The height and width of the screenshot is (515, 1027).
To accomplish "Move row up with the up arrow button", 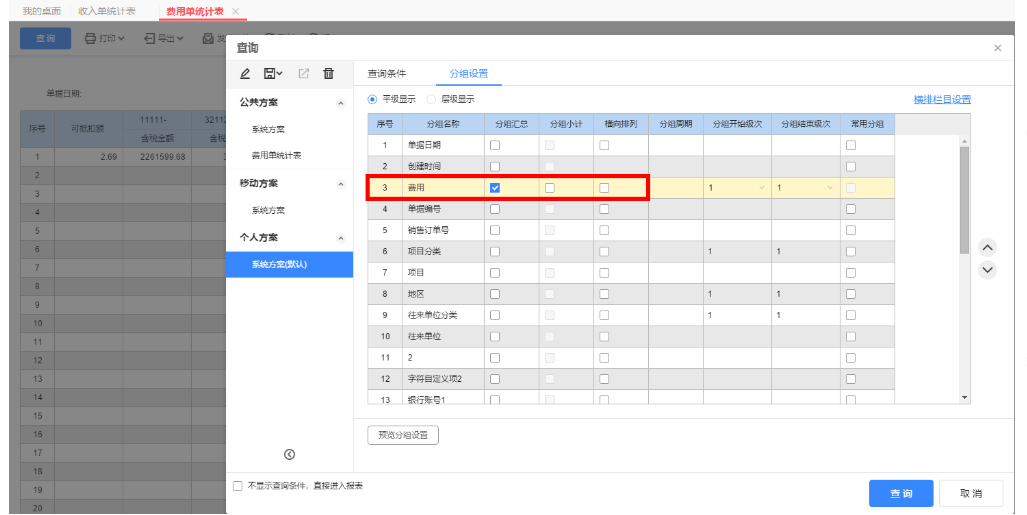I will 987,247.
